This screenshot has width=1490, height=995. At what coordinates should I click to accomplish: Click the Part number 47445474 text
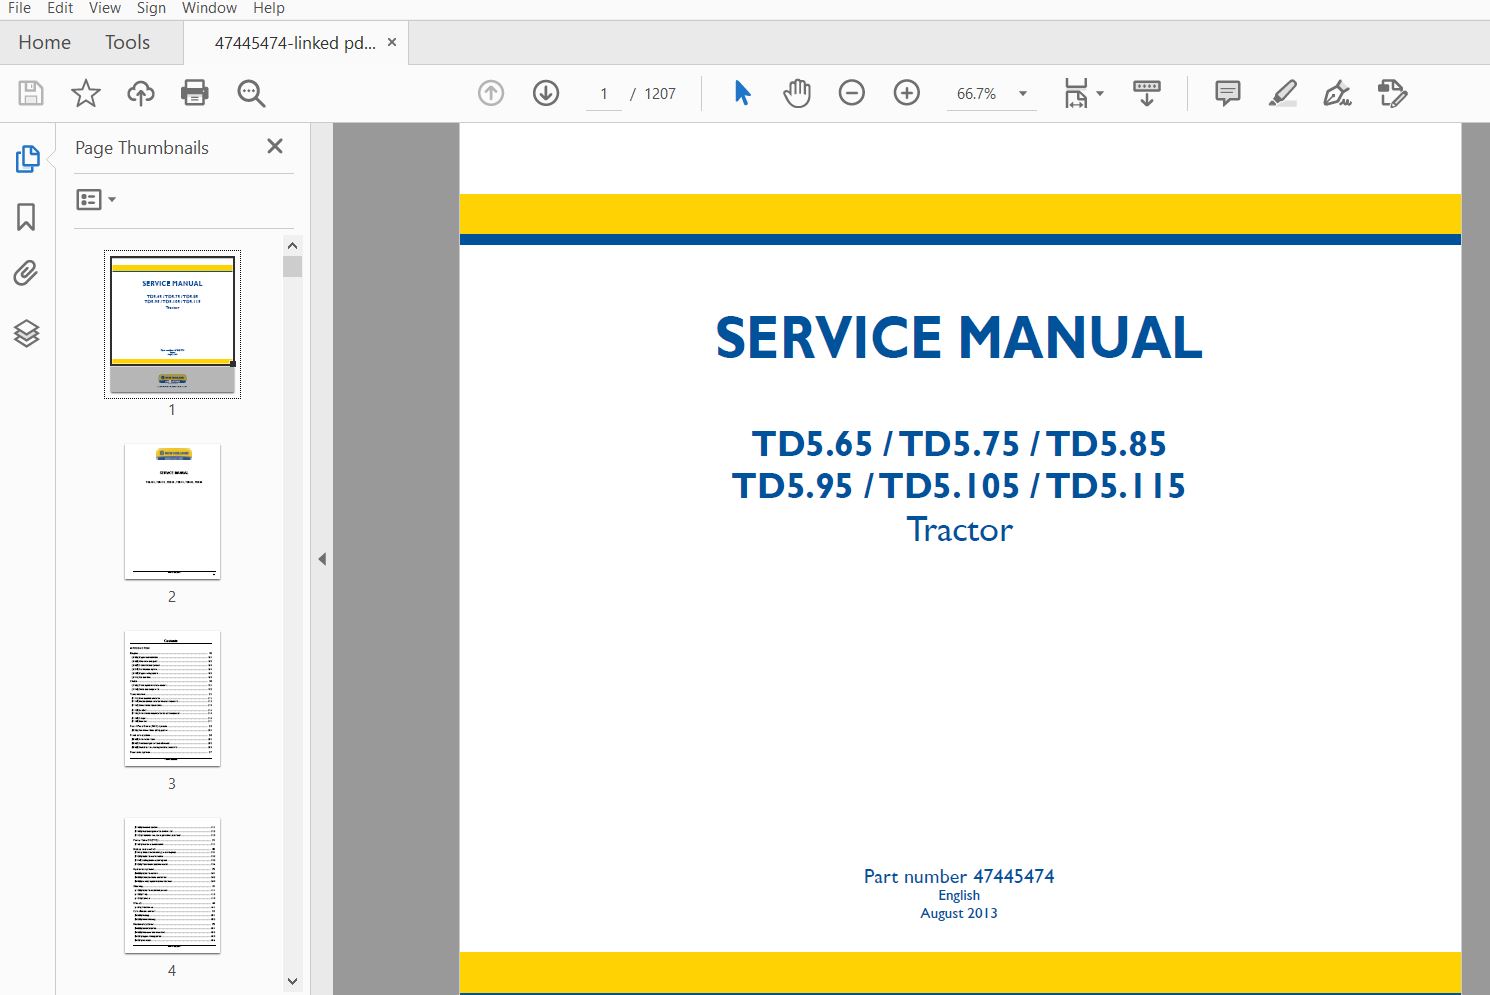pyautogui.click(x=959, y=877)
